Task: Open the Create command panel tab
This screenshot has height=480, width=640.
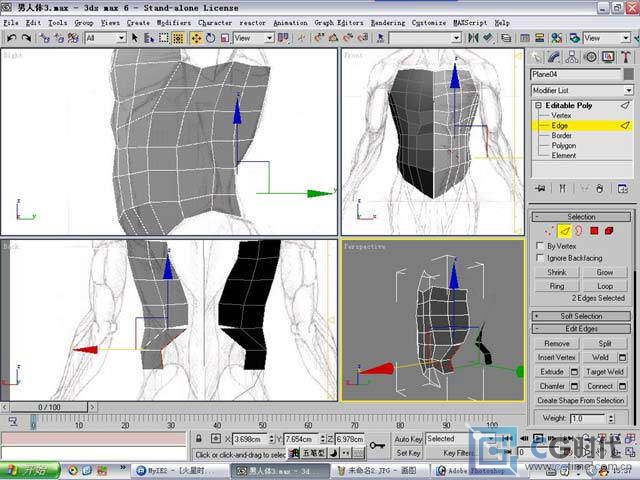Action: (x=537, y=57)
